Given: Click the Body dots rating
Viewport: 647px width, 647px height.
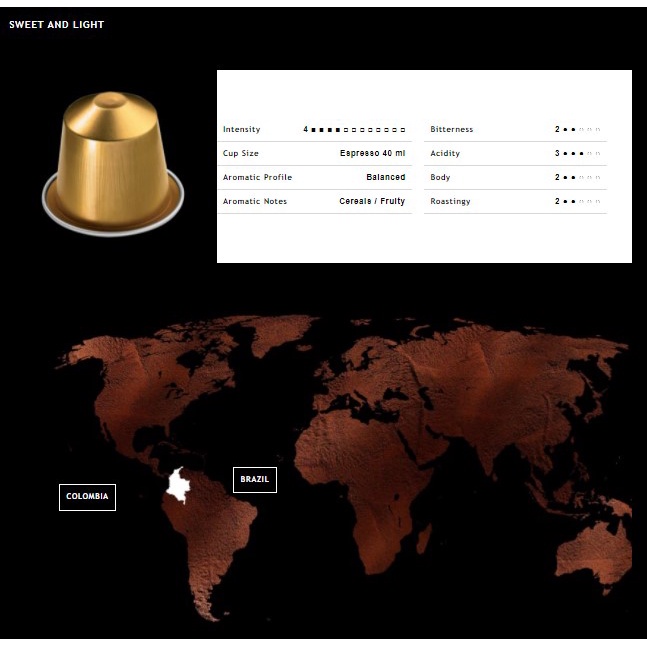Looking at the screenshot, I should (582, 178).
